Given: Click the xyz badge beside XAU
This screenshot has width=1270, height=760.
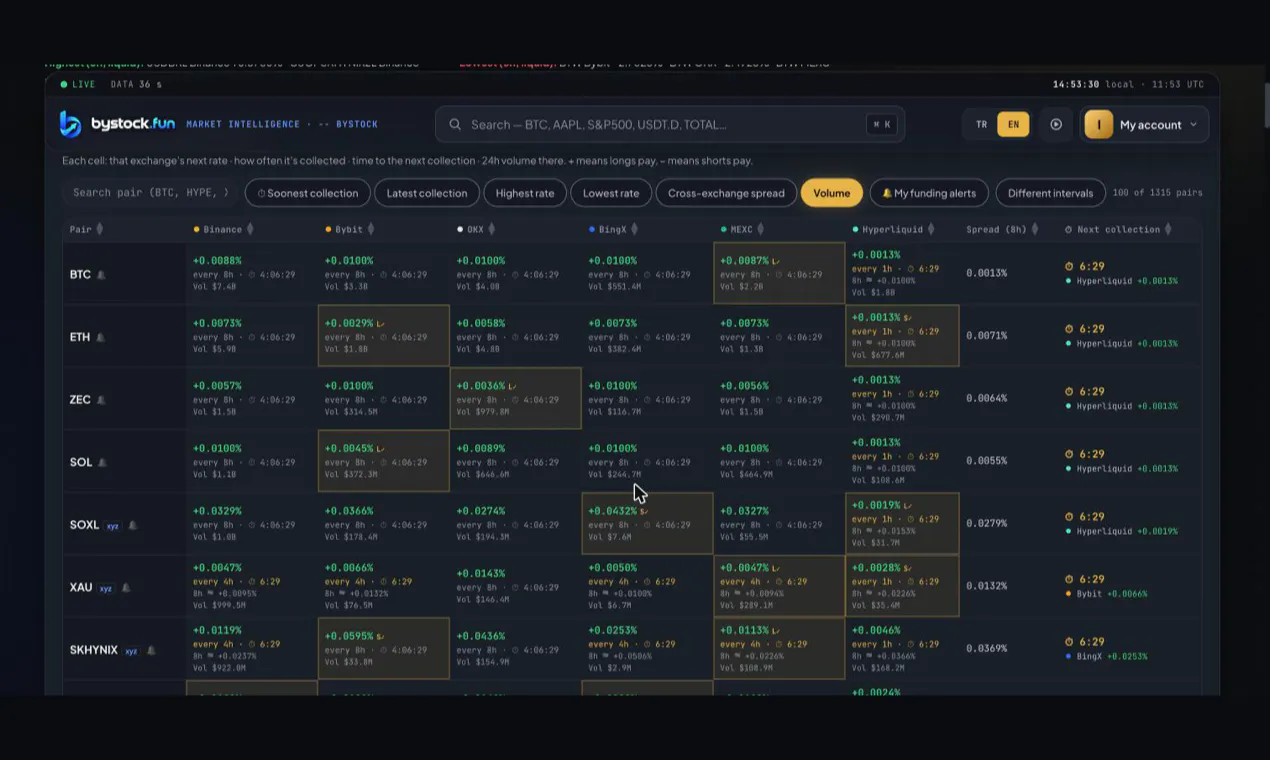Looking at the screenshot, I should 106,588.
